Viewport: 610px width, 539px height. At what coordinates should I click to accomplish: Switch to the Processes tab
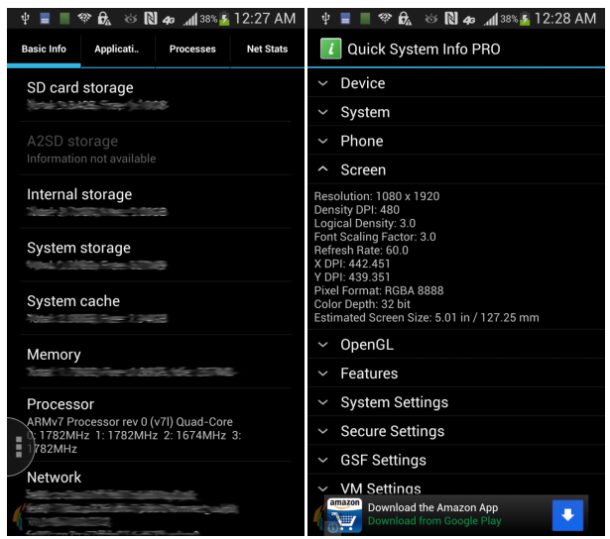tap(192, 49)
